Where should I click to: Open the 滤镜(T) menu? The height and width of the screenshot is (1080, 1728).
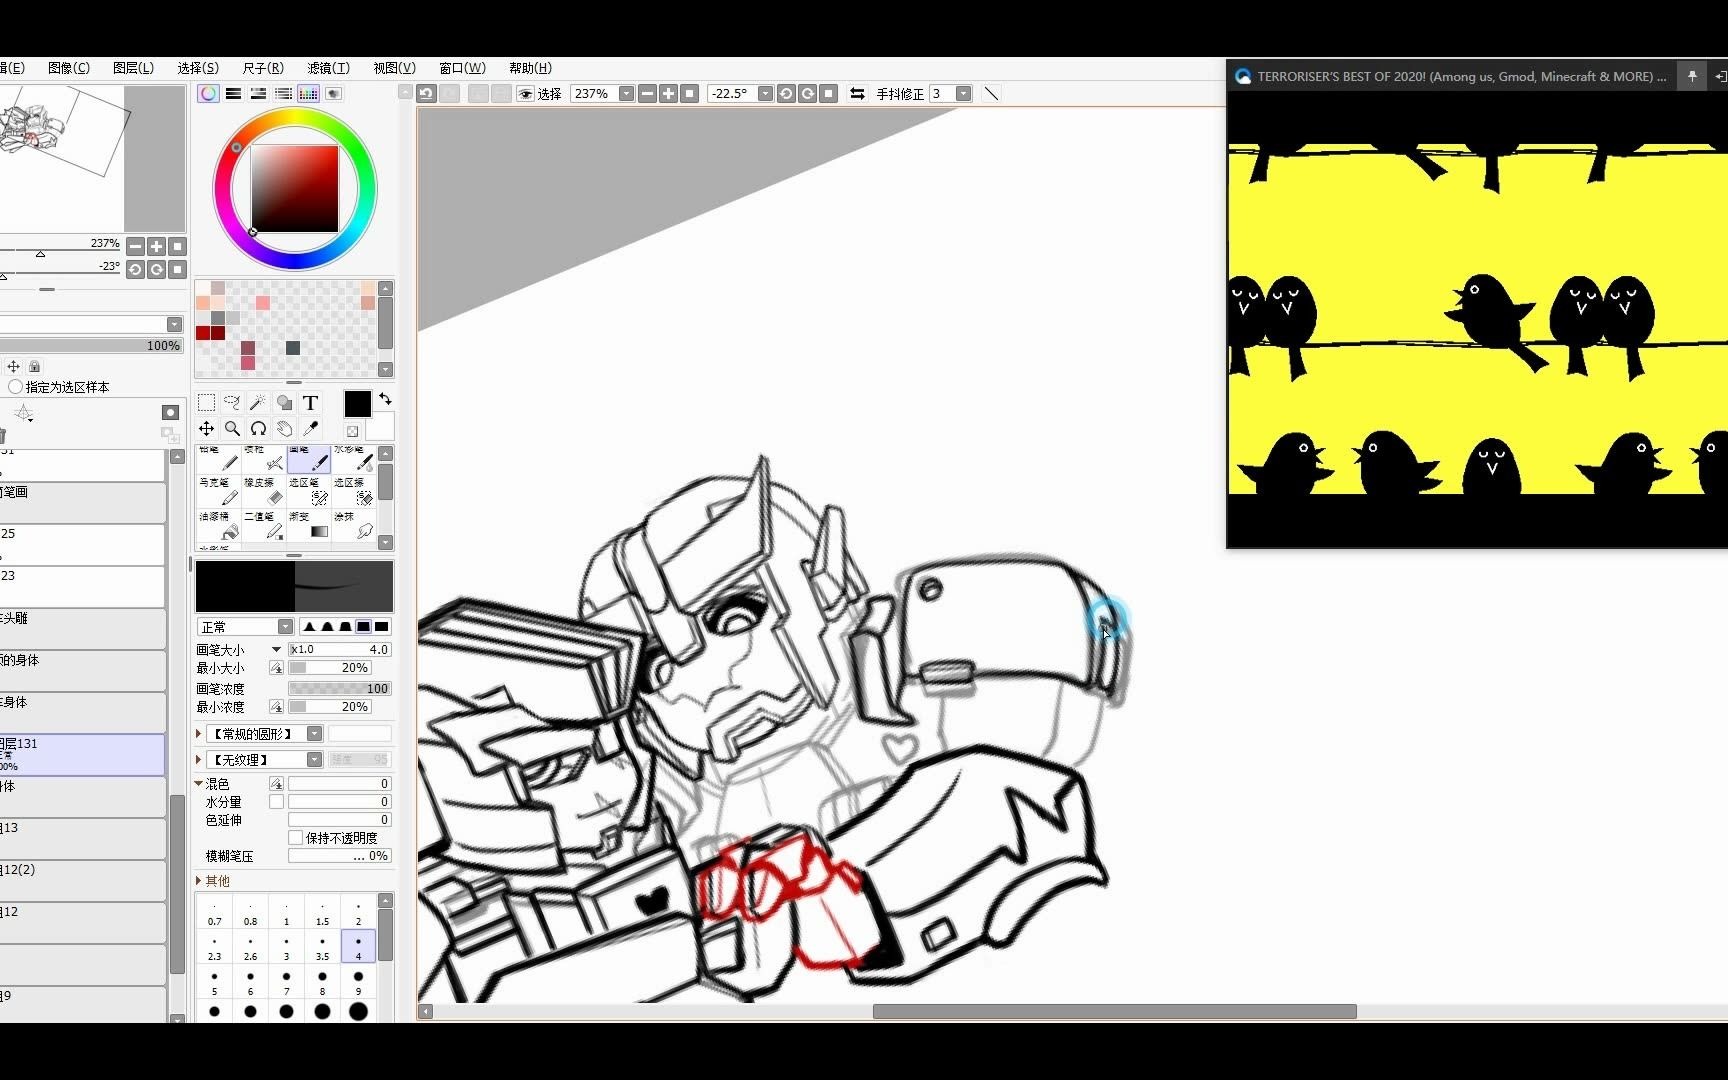coord(328,68)
